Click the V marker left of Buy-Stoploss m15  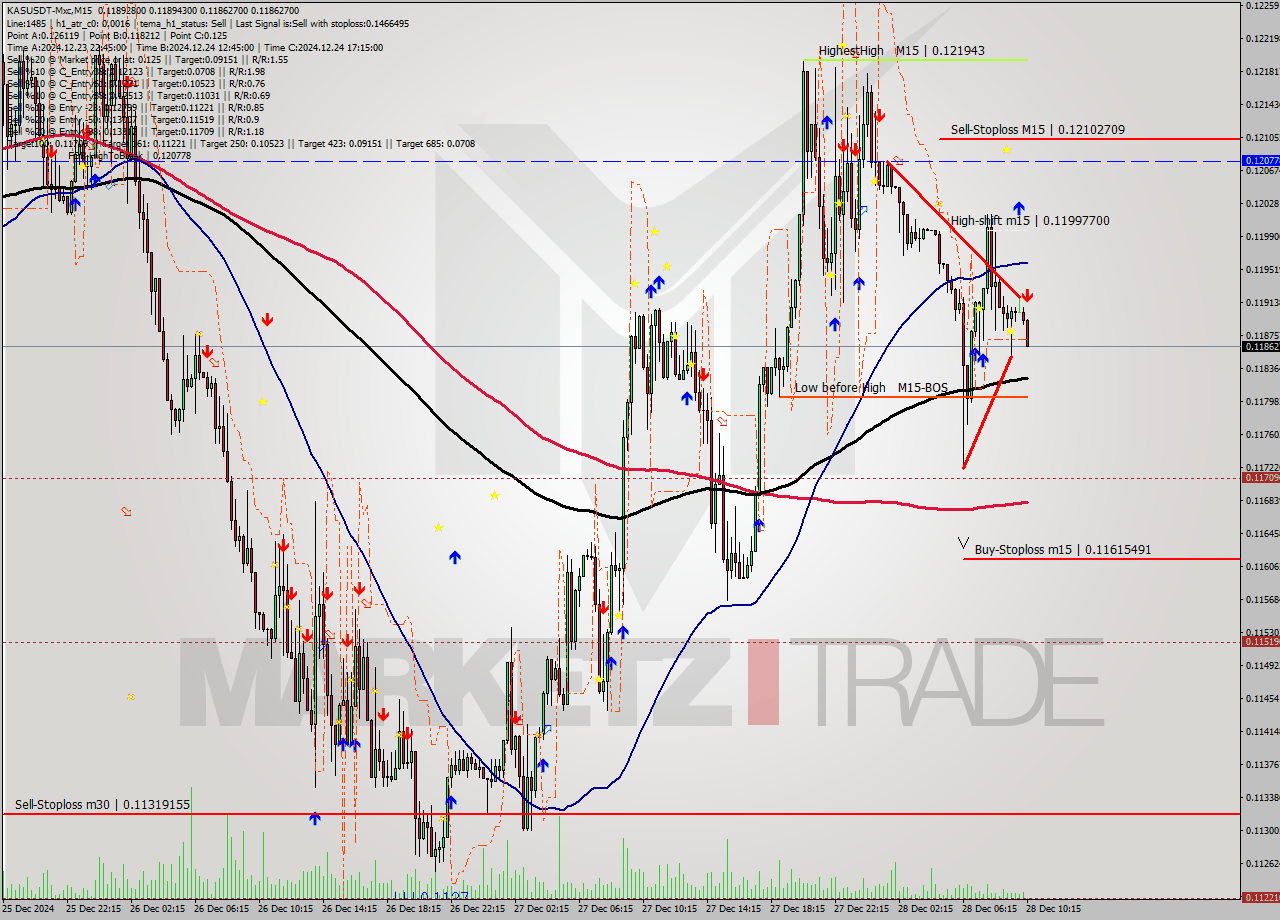coord(963,543)
